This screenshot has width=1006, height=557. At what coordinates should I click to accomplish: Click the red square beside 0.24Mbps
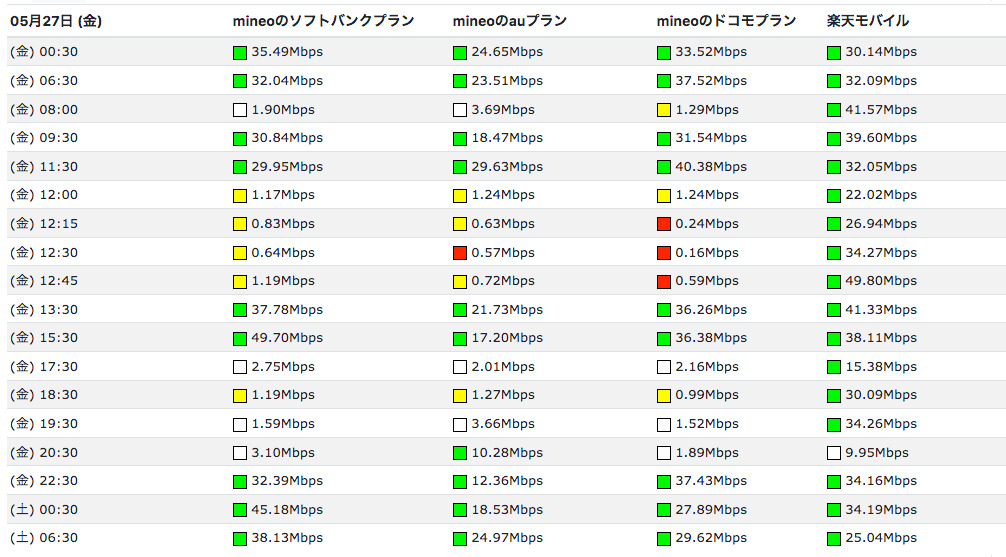coord(664,224)
